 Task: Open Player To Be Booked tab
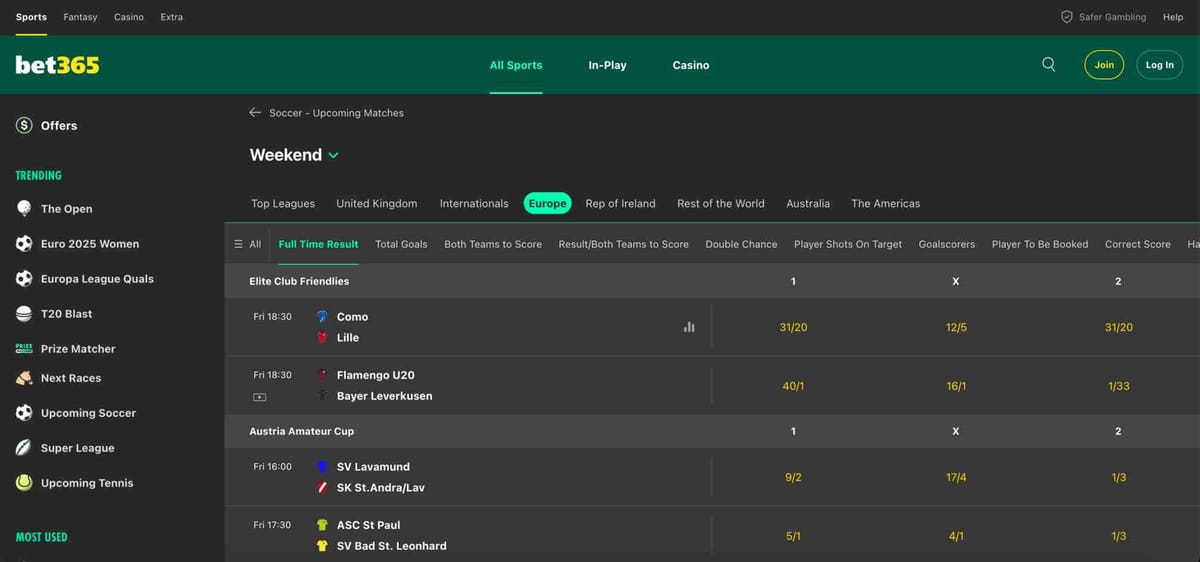[x=1040, y=244]
